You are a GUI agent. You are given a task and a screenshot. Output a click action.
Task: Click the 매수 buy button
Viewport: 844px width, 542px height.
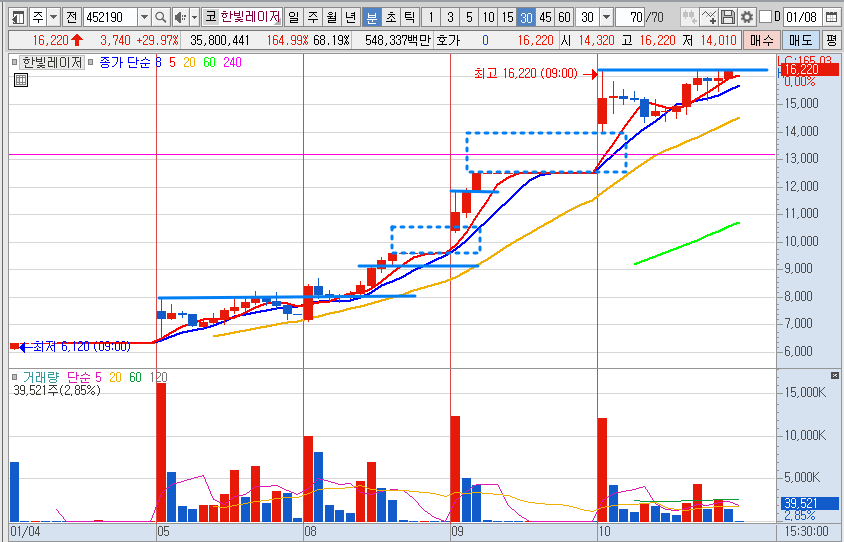(x=761, y=40)
